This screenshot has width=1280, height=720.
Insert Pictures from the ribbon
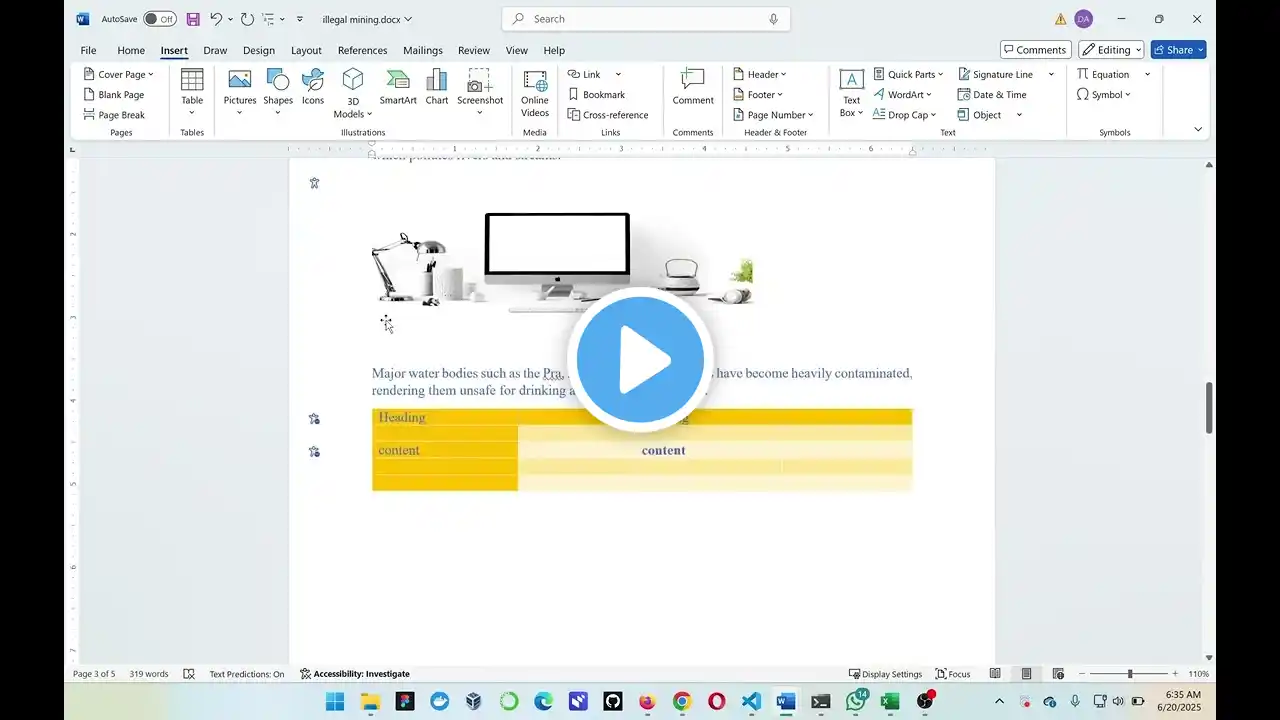coord(240,92)
